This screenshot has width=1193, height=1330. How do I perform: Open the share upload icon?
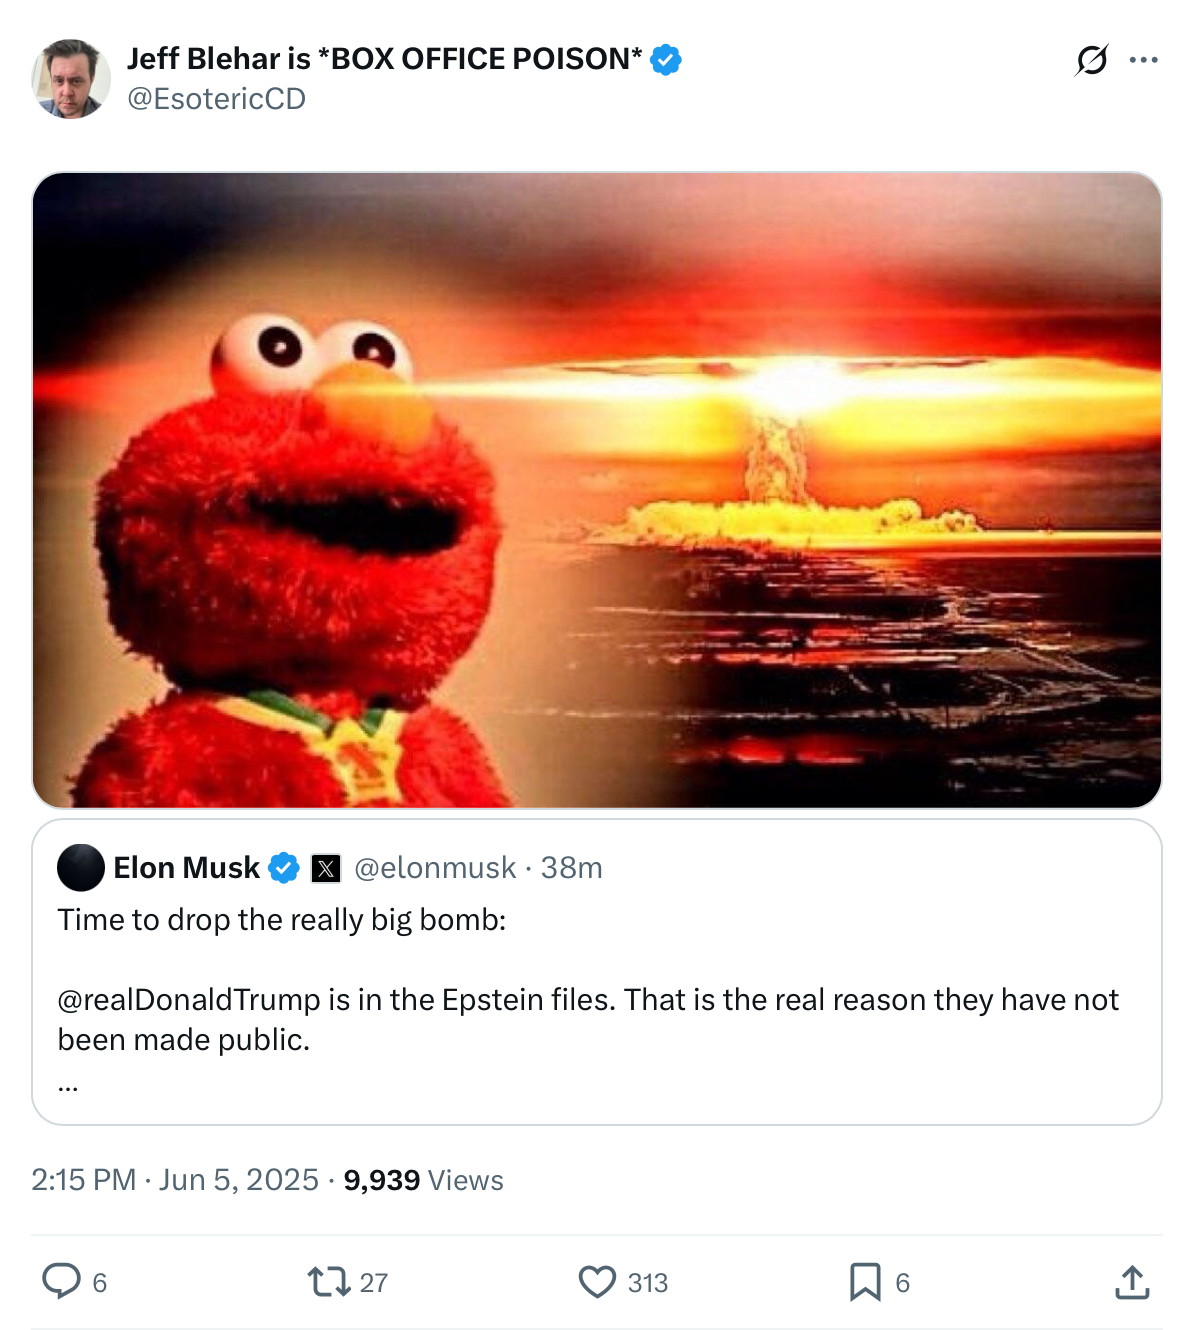click(x=1131, y=1281)
